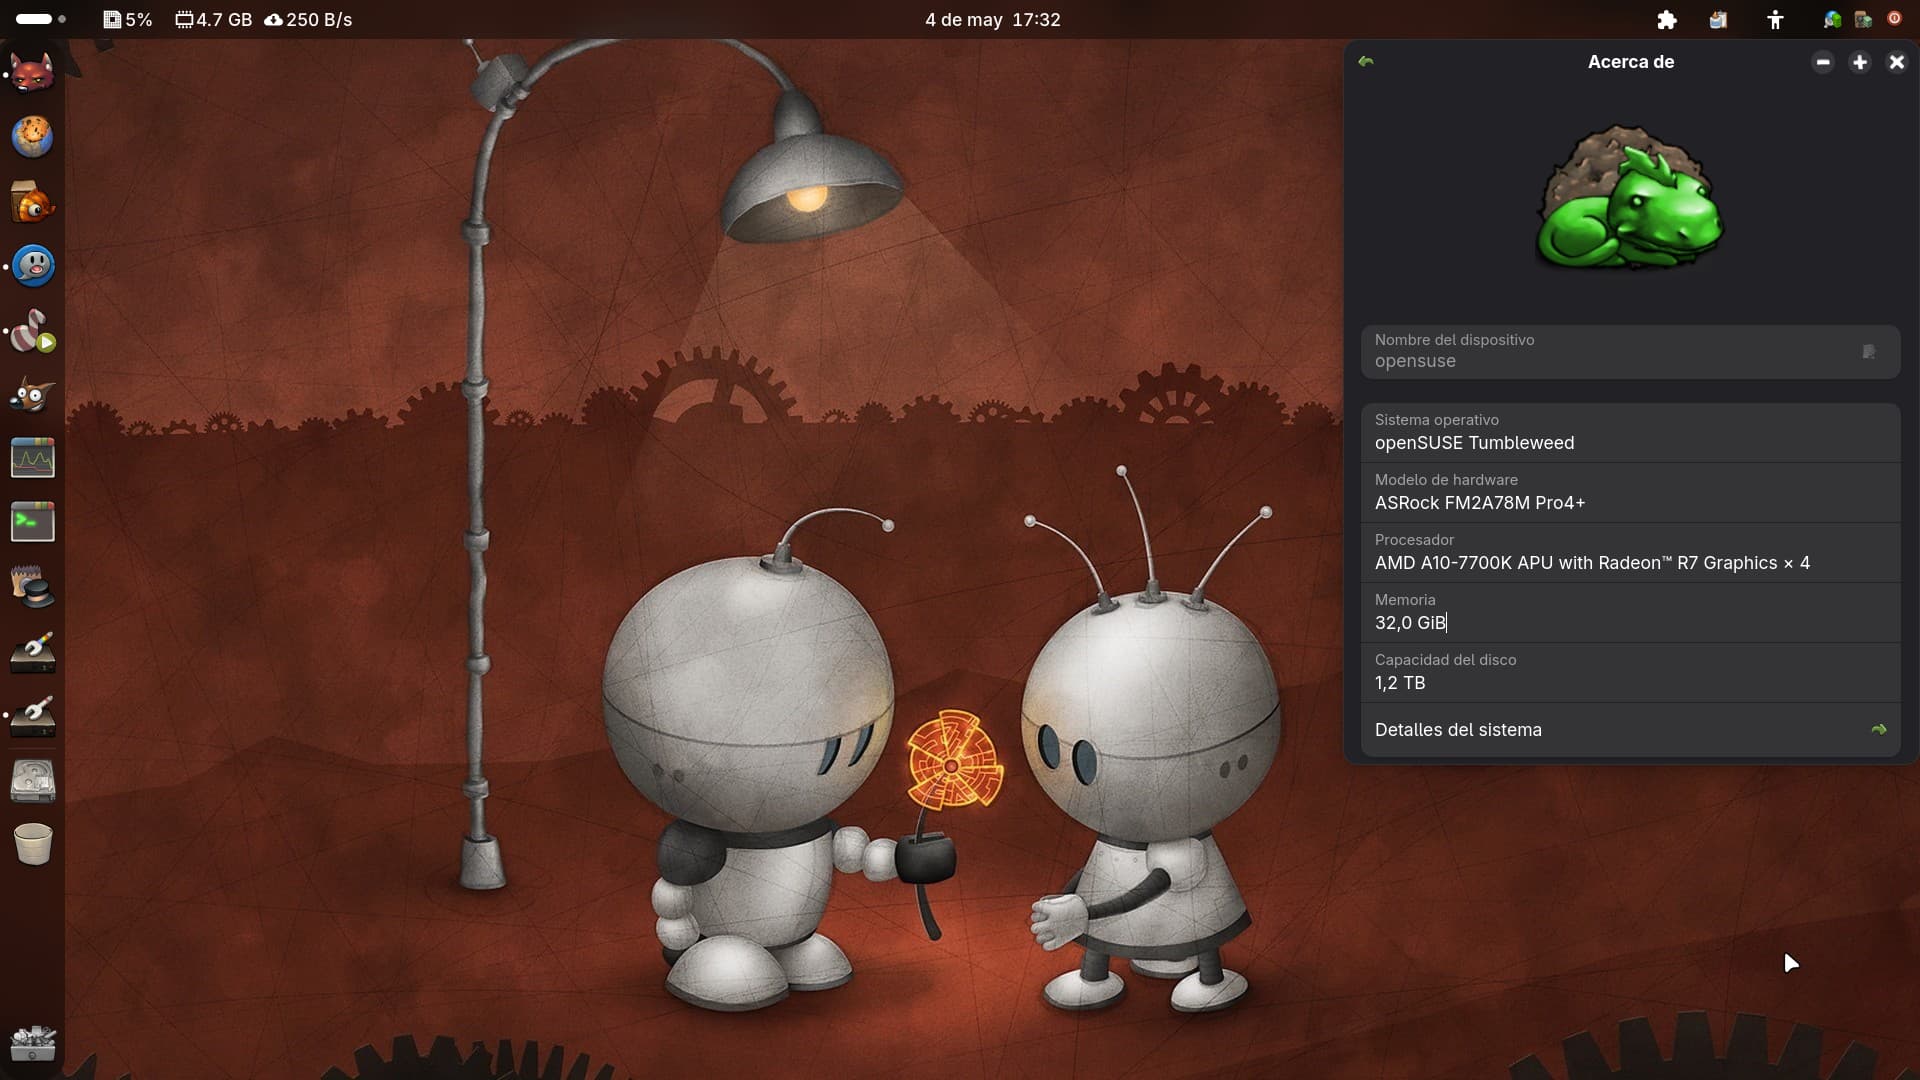1920x1080 pixels.
Task: Open the hard disk drive dock icon
Action: (x=32, y=780)
